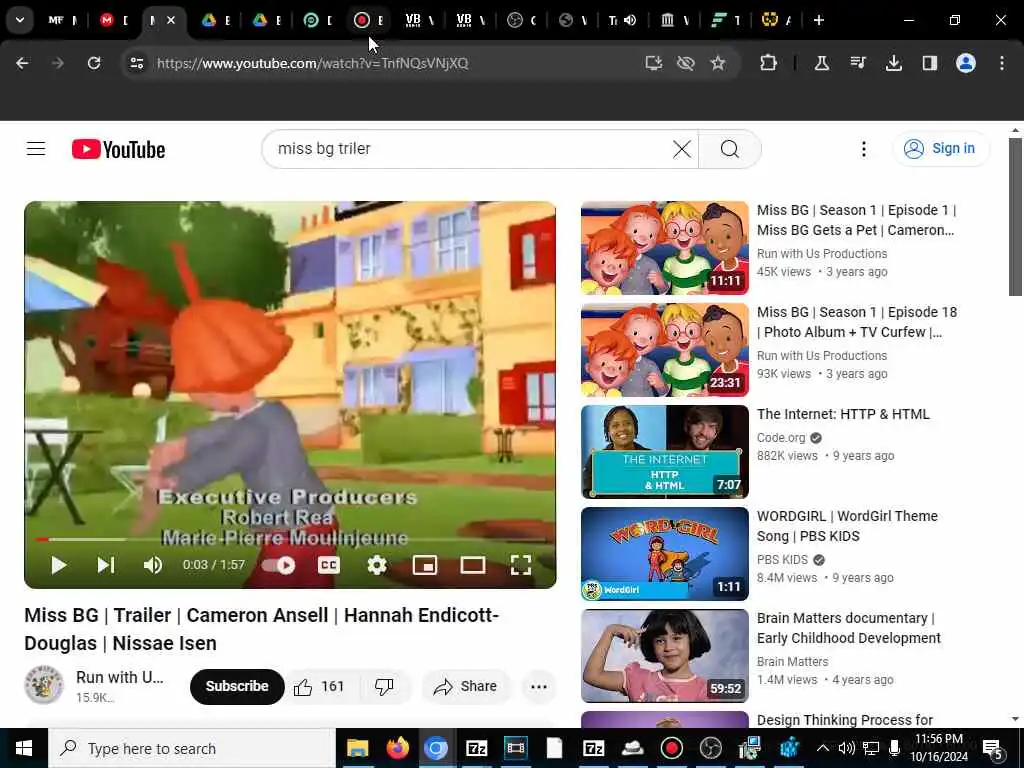Open the Run with U... channel name
This screenshot has width=1024, height=768.
point(120,677)
